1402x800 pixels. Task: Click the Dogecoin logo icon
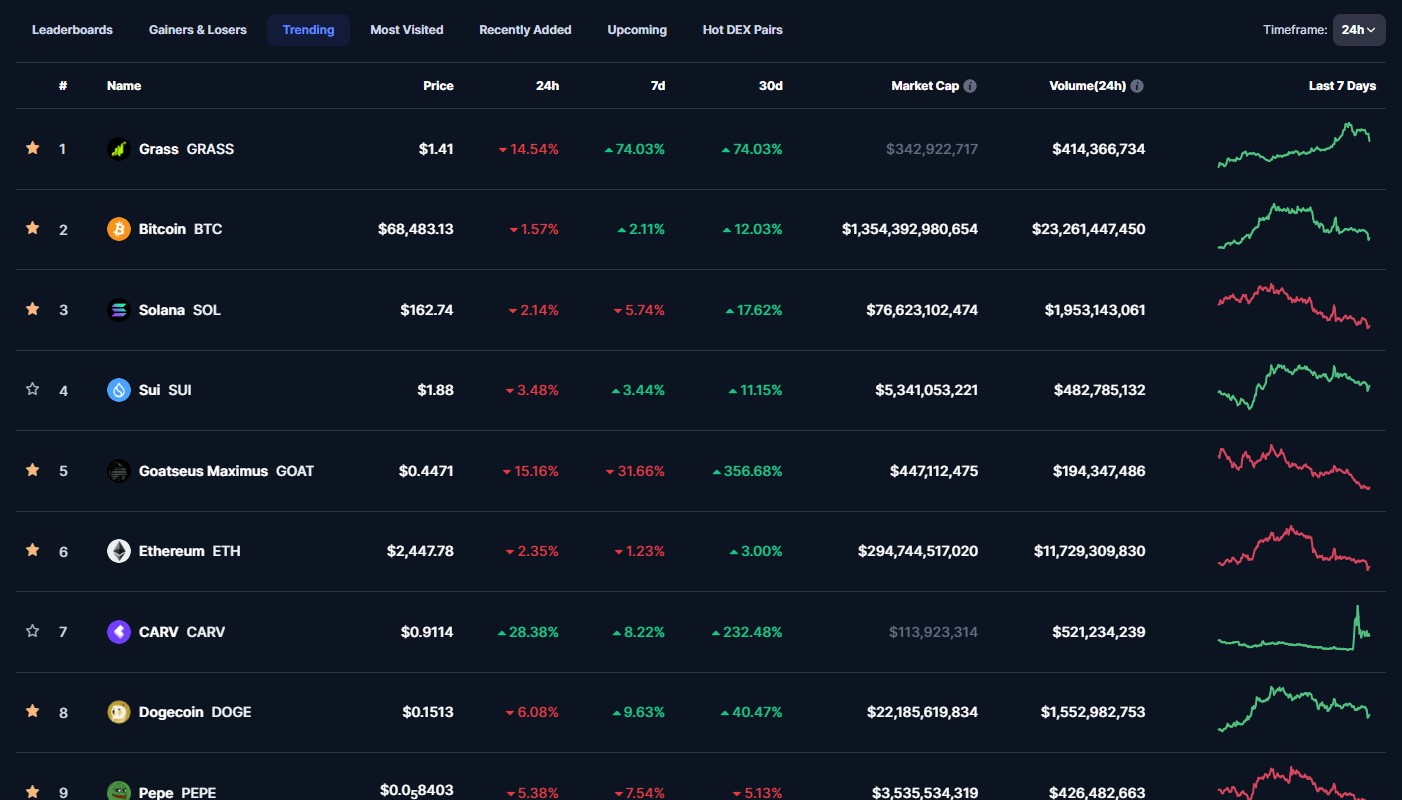[x=119, y=712]
